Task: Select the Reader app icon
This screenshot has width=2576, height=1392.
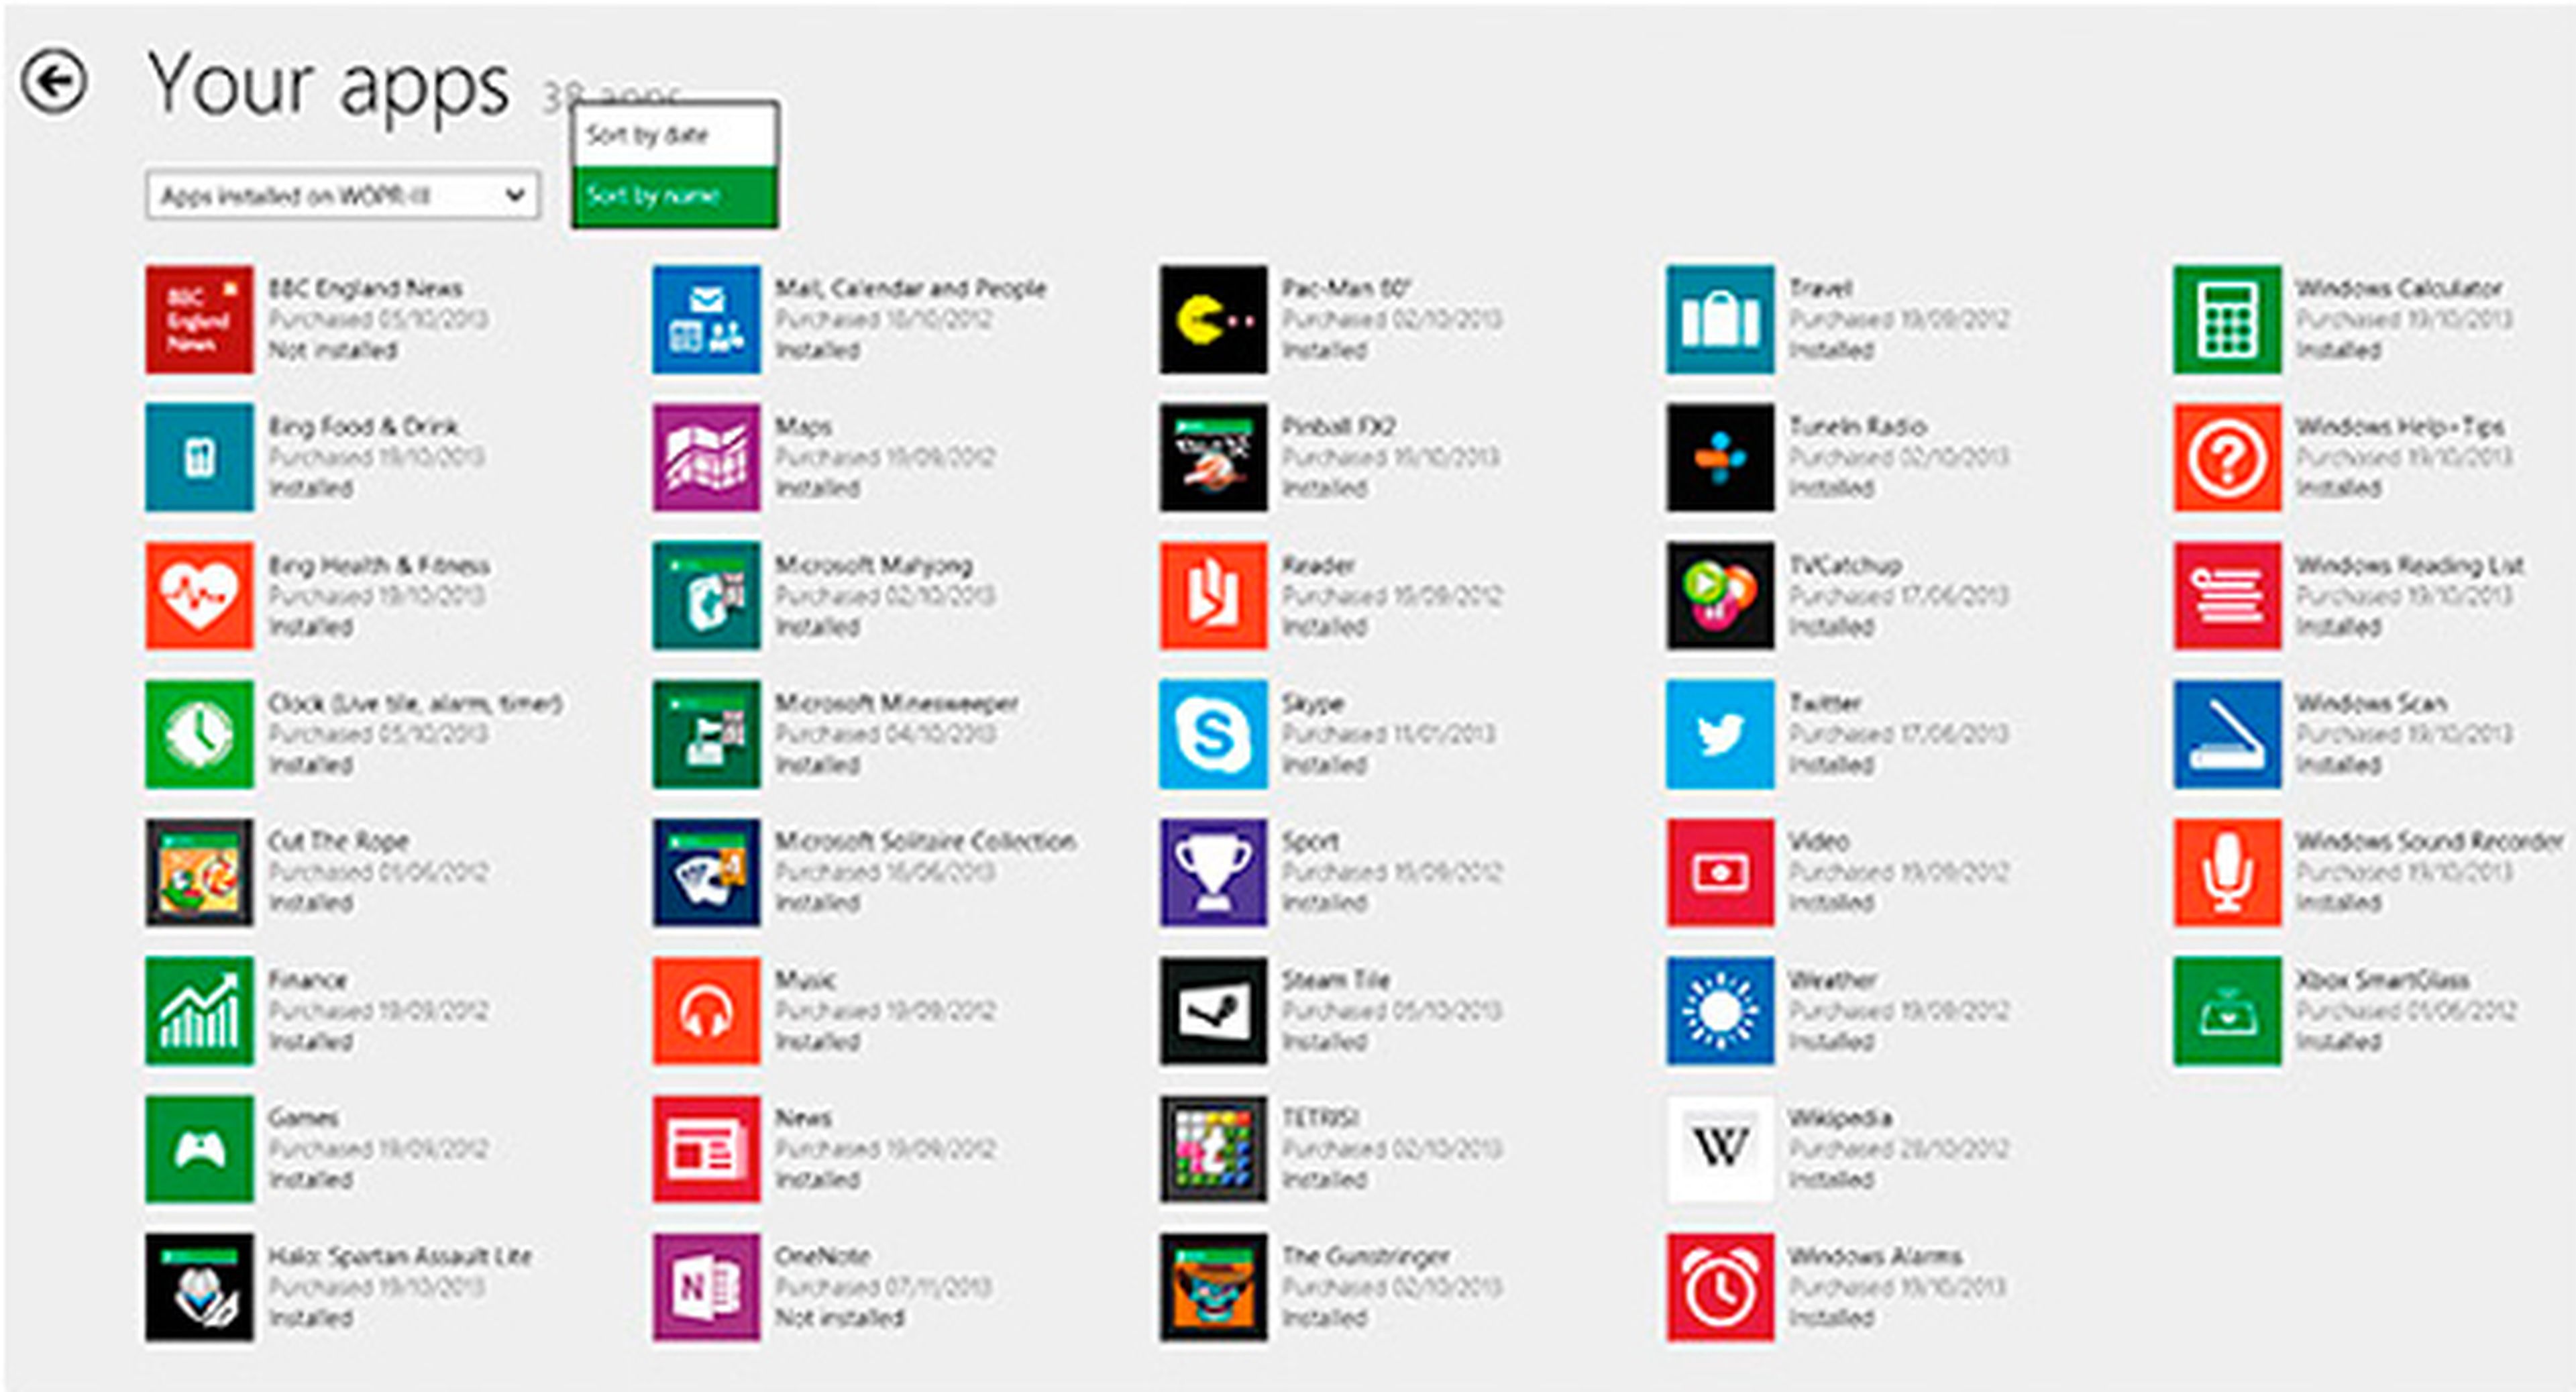Action: tap(1213, 596)
